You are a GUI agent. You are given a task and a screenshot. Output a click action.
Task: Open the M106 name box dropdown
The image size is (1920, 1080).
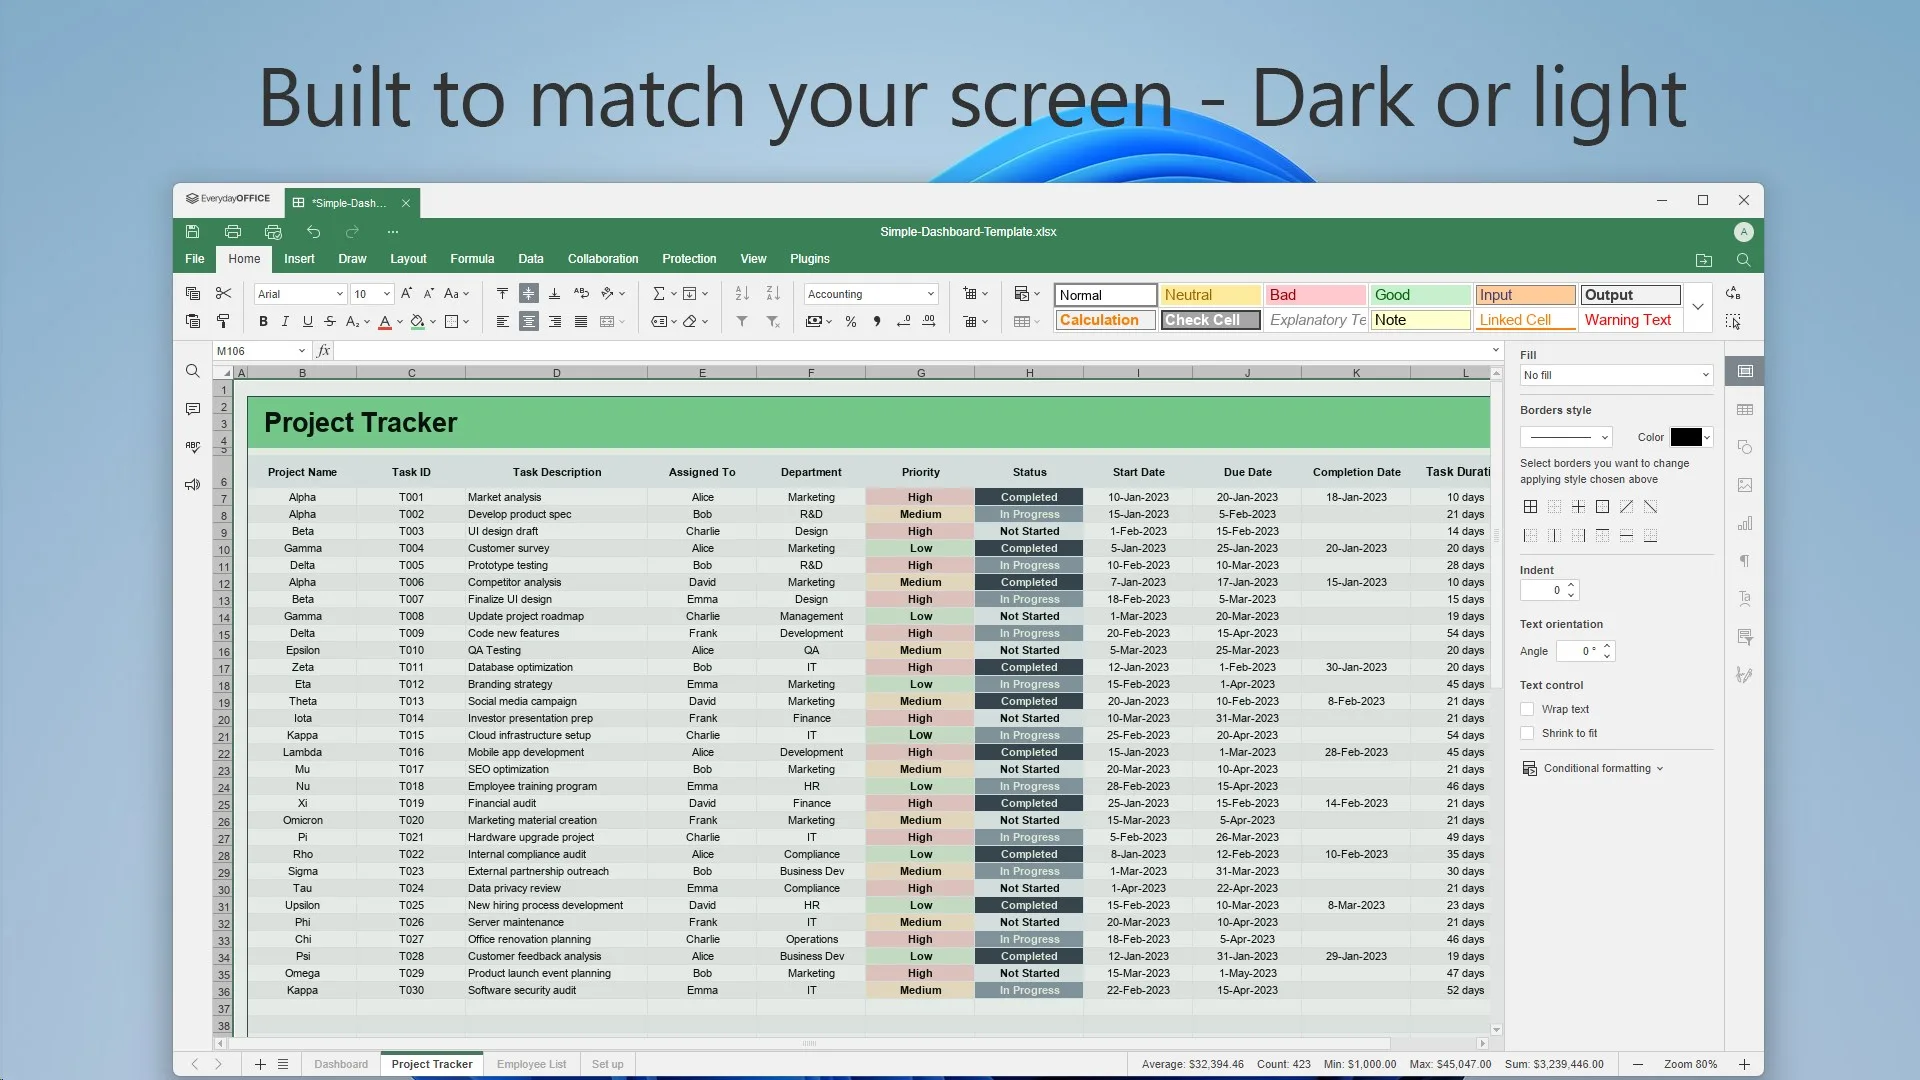coord(301,351)
